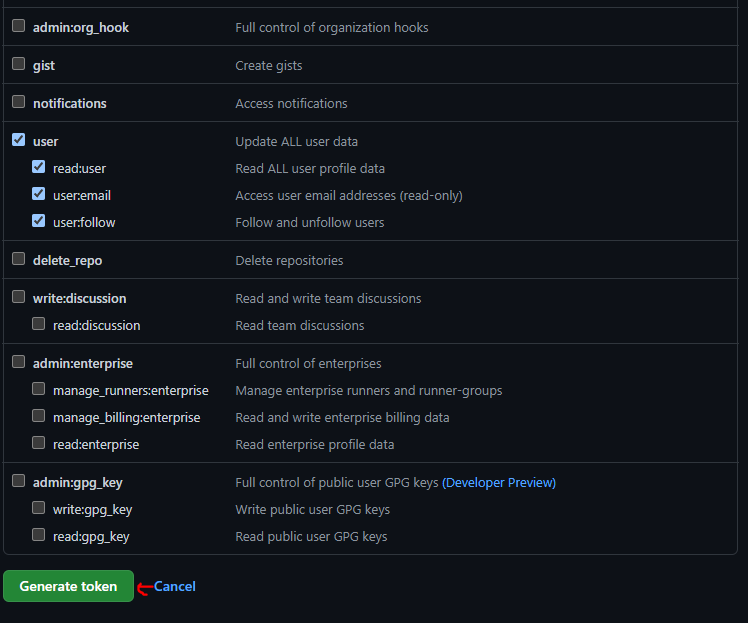Image resolution: width=748 pixels, height=623 pixels.
Task: Click the 'user' scope label
Action: [45, 142]
